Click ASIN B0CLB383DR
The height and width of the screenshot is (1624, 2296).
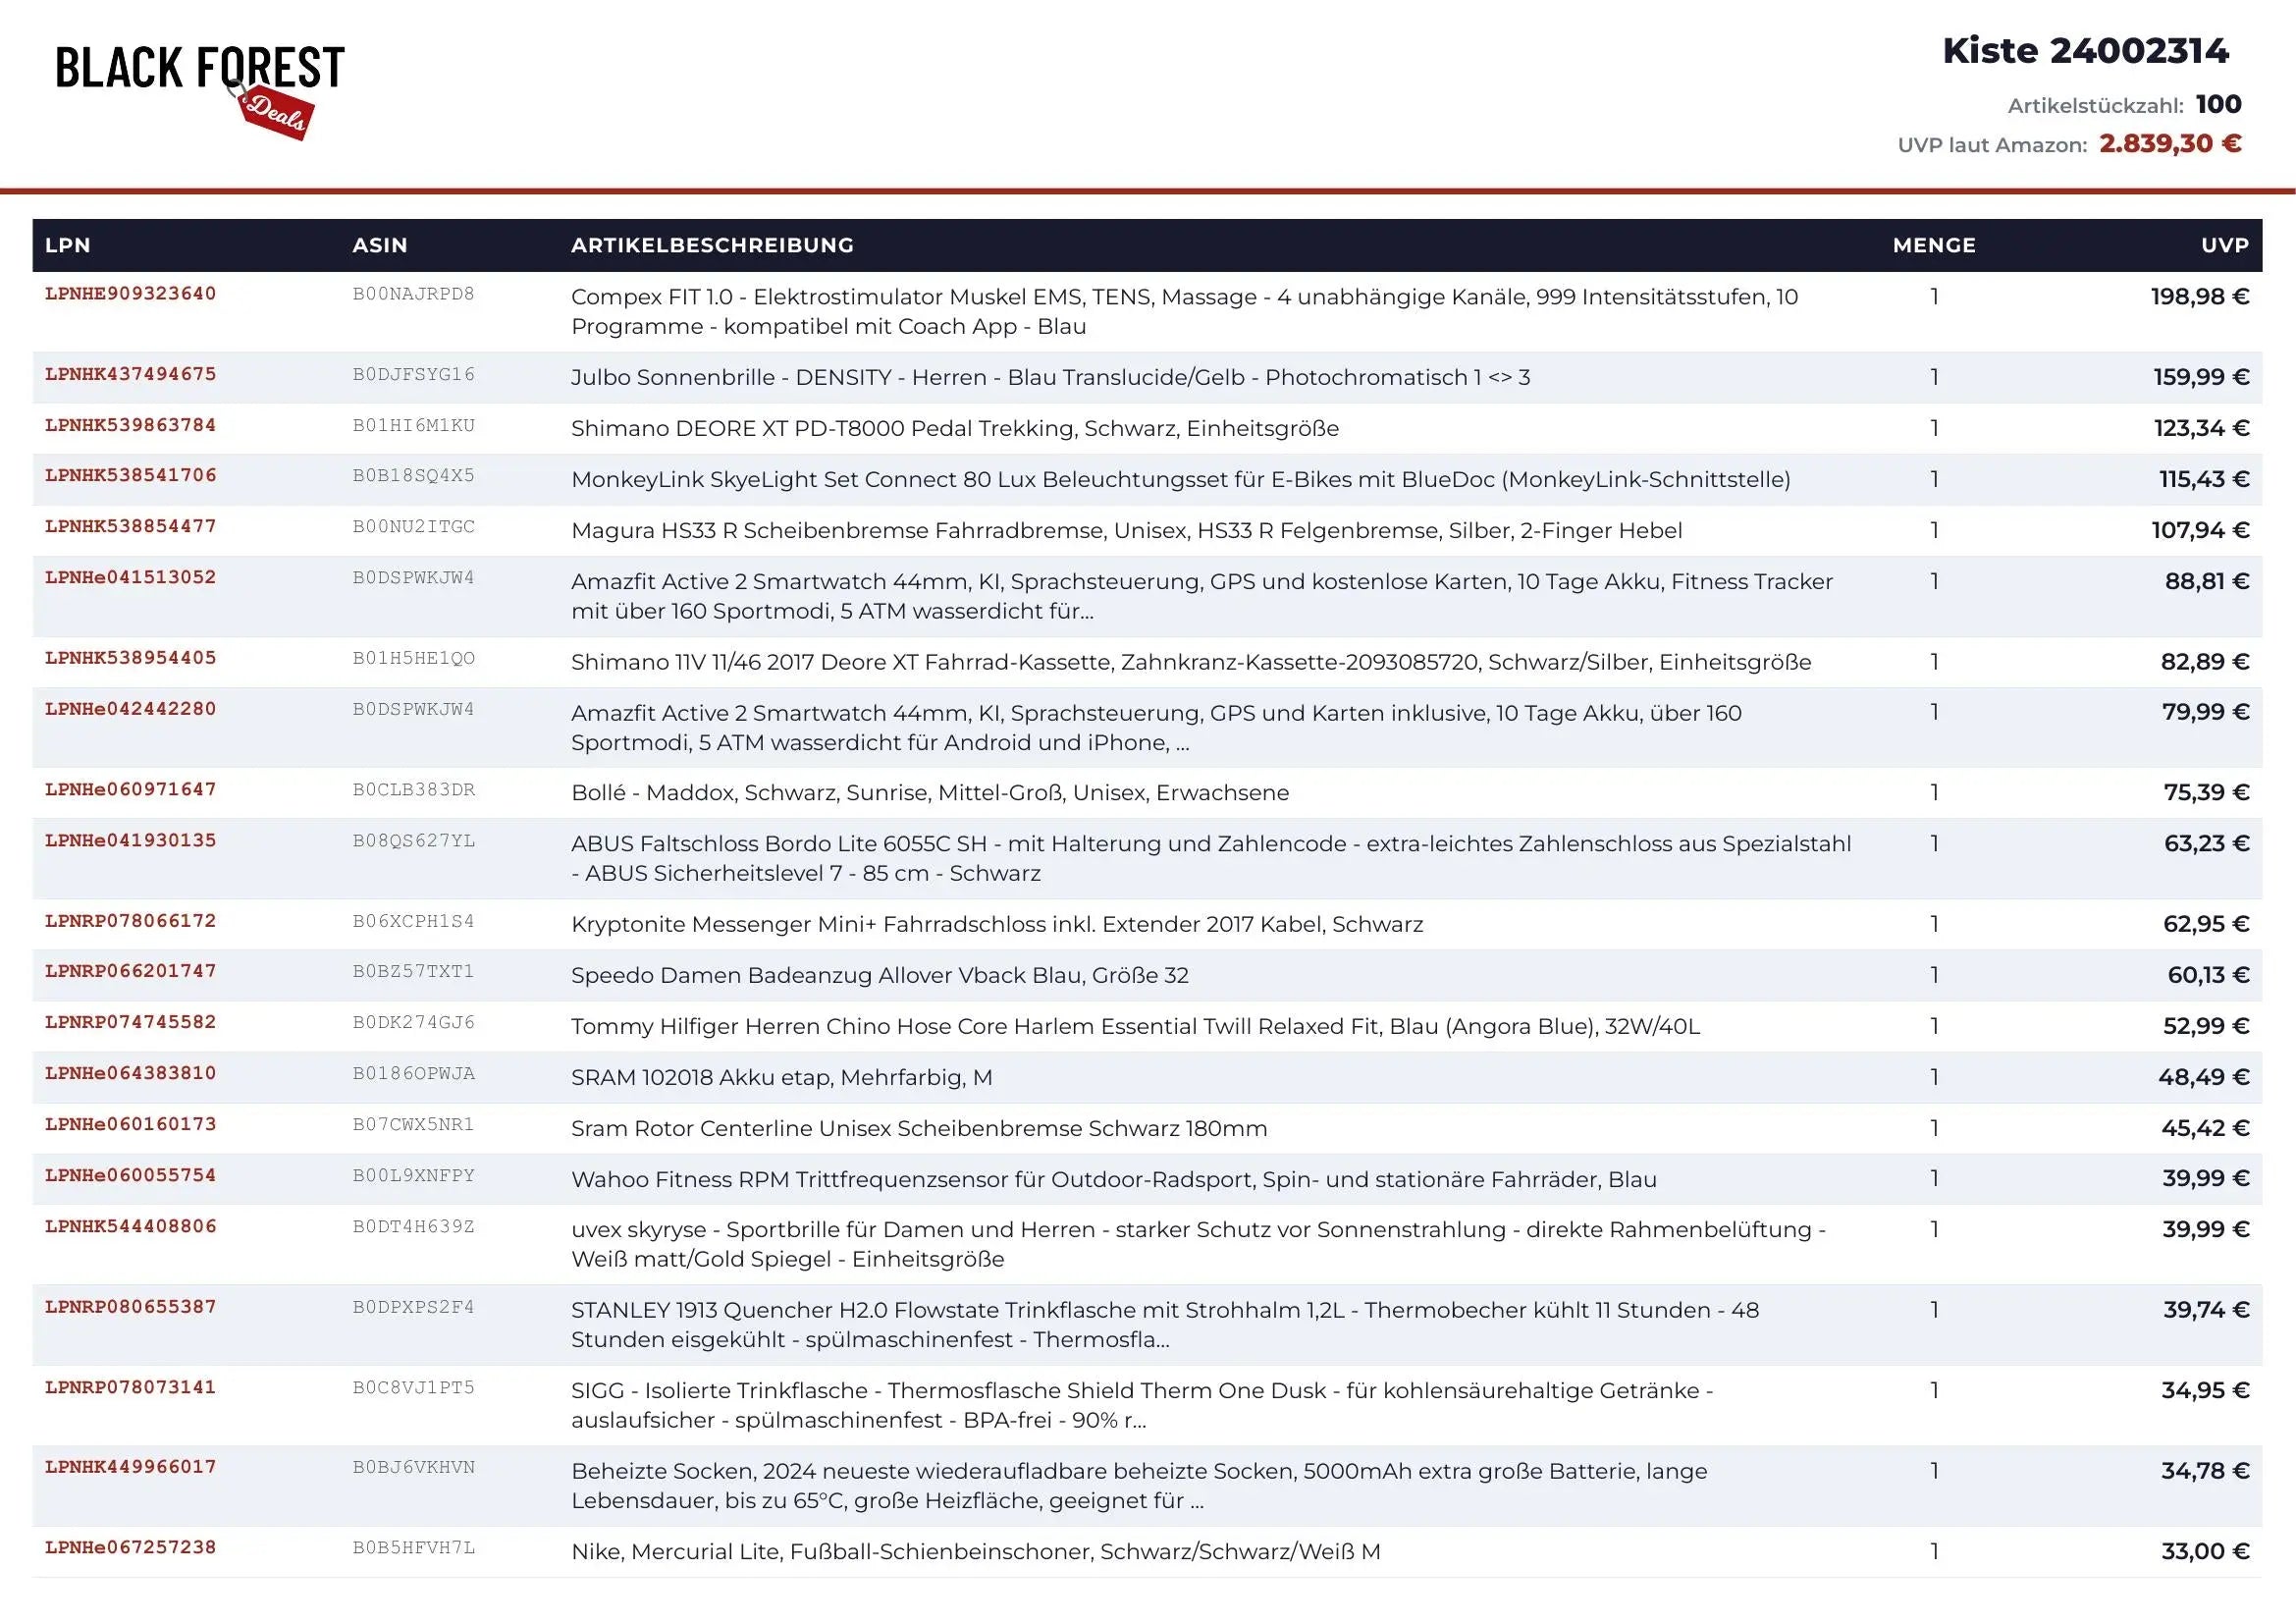point(414,791)
